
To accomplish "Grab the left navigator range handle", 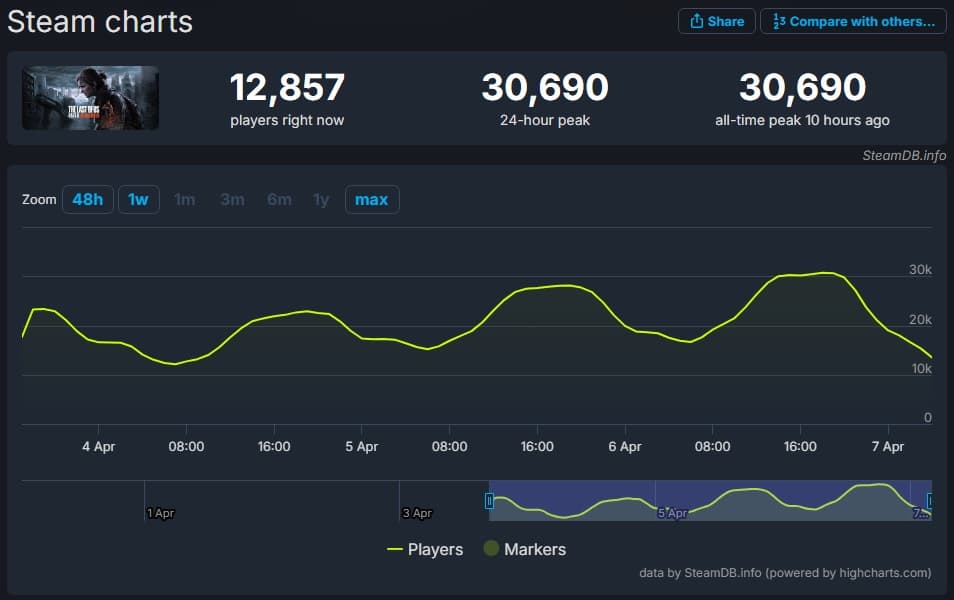I will coord(489,501).
